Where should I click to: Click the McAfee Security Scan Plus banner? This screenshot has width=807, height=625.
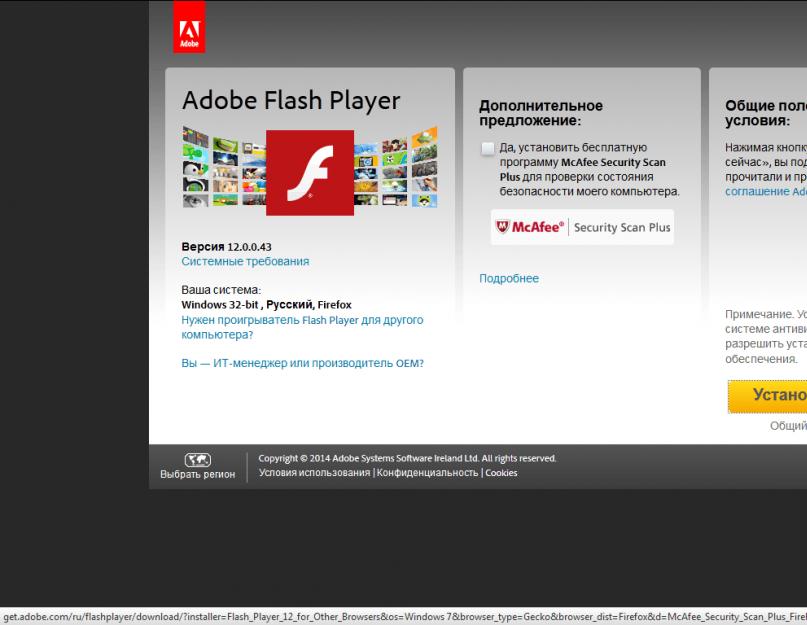582,227
